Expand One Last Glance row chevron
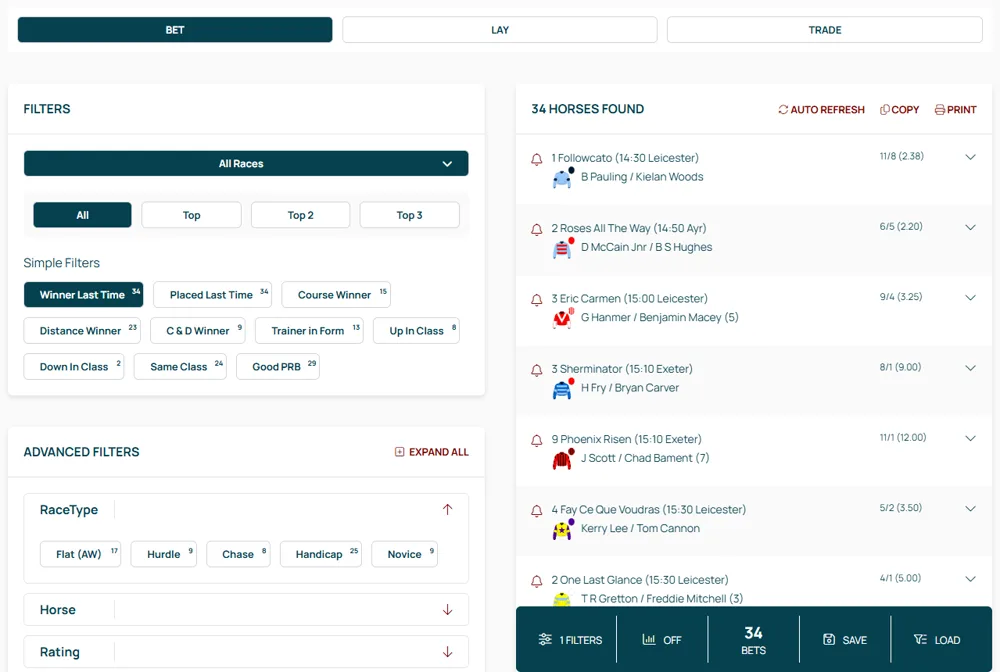This screenshot has width=1000, height=672. click(x=970, y=579)
